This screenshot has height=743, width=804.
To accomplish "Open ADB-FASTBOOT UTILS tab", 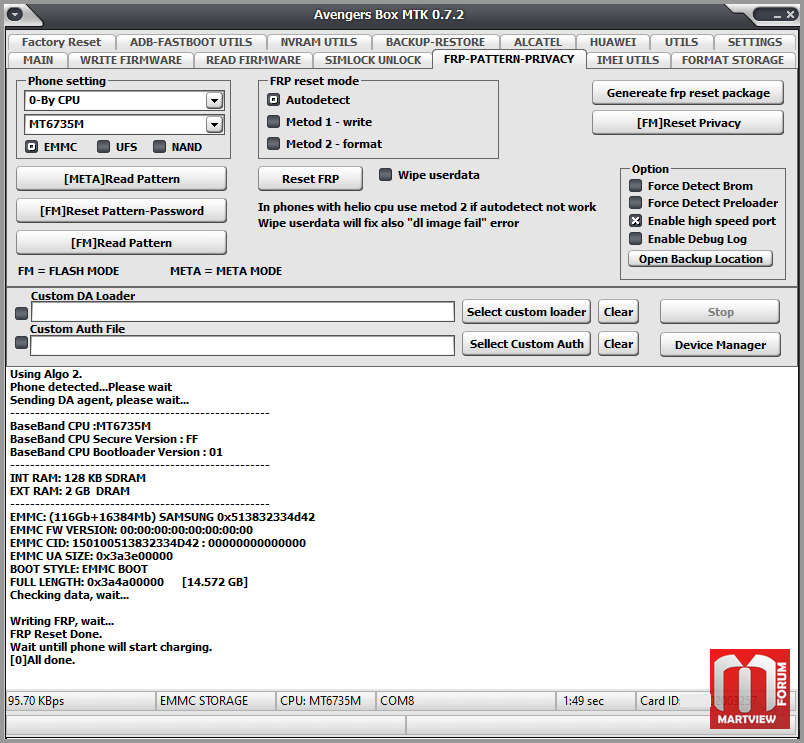I will click(191, 42).
